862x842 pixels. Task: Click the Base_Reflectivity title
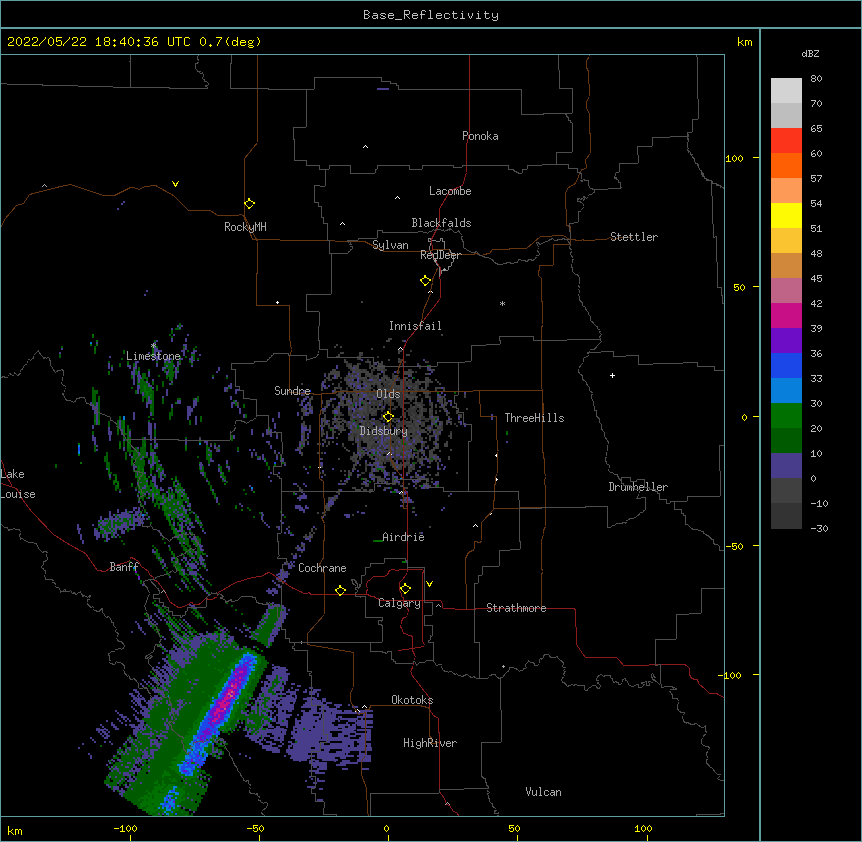(431, 15)
